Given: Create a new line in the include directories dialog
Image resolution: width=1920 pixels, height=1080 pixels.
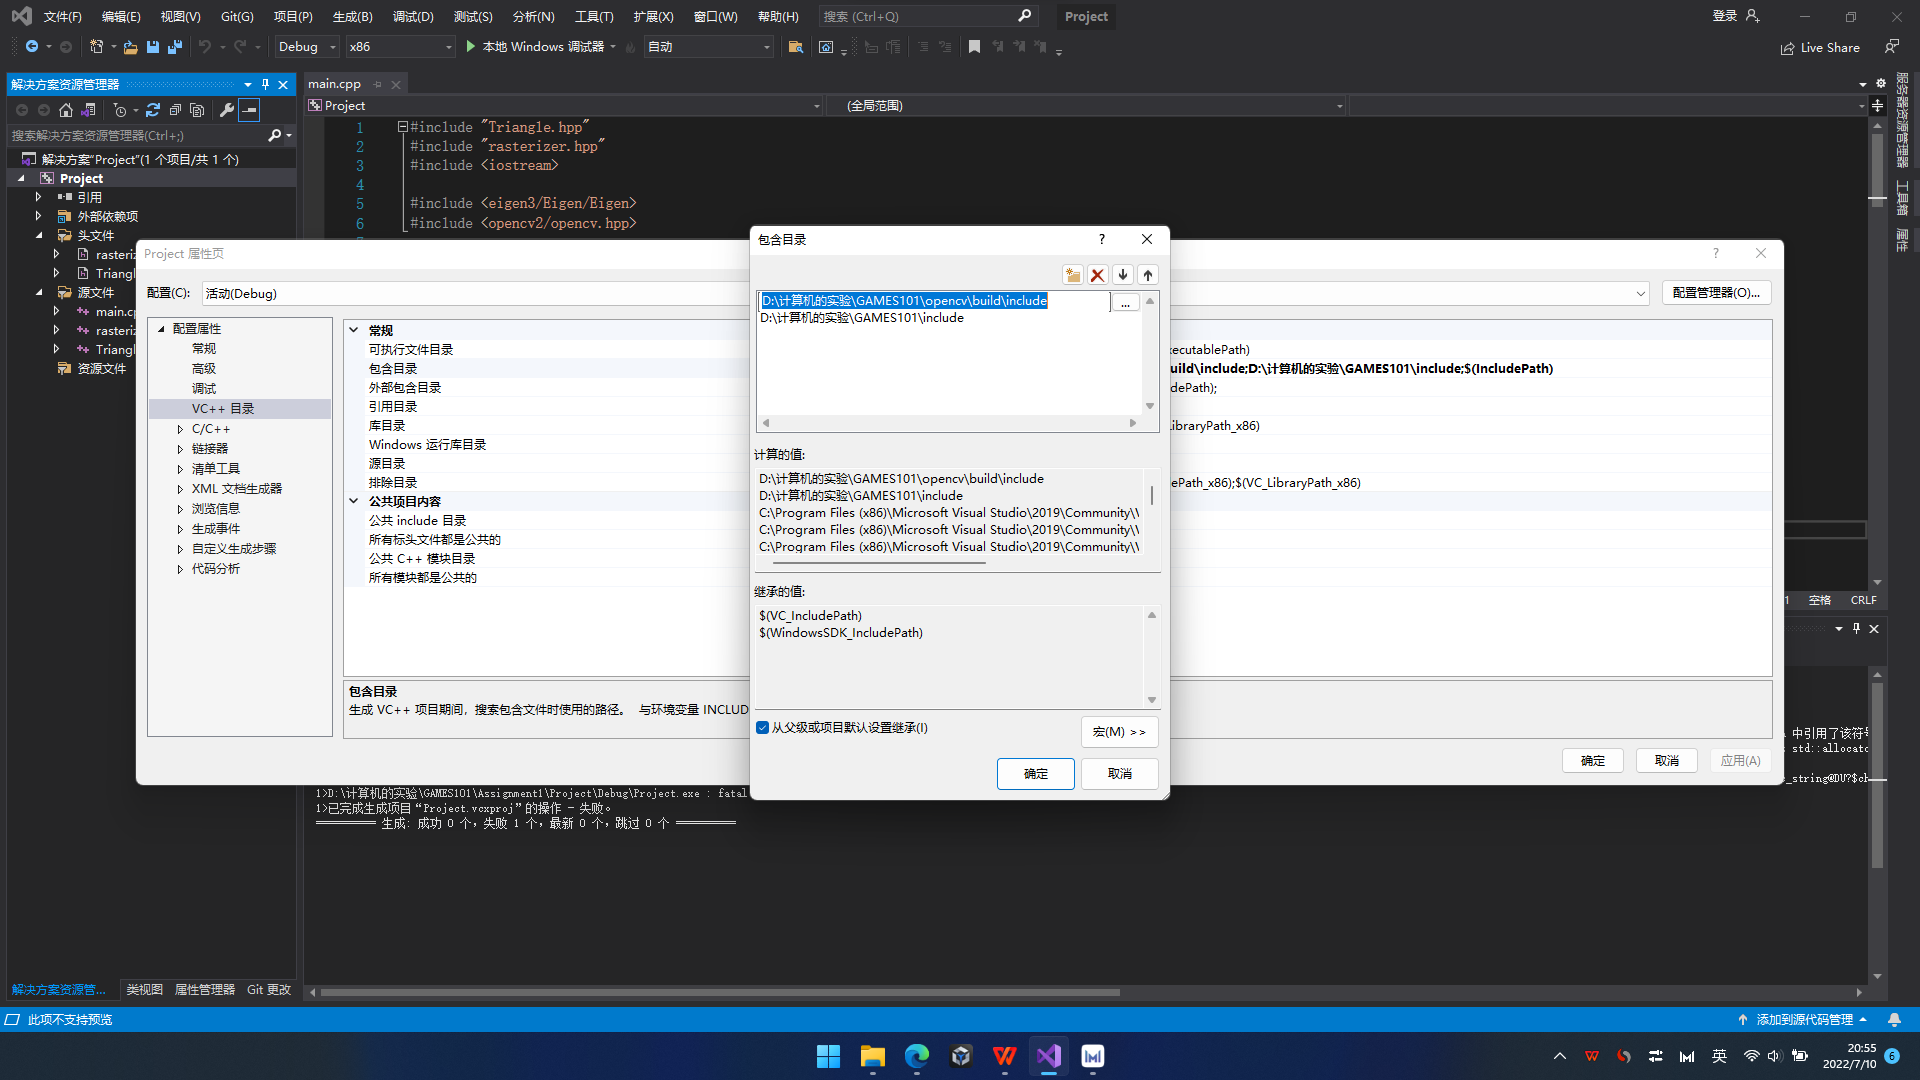Looking at the screenshot, I should point(1072,275).
